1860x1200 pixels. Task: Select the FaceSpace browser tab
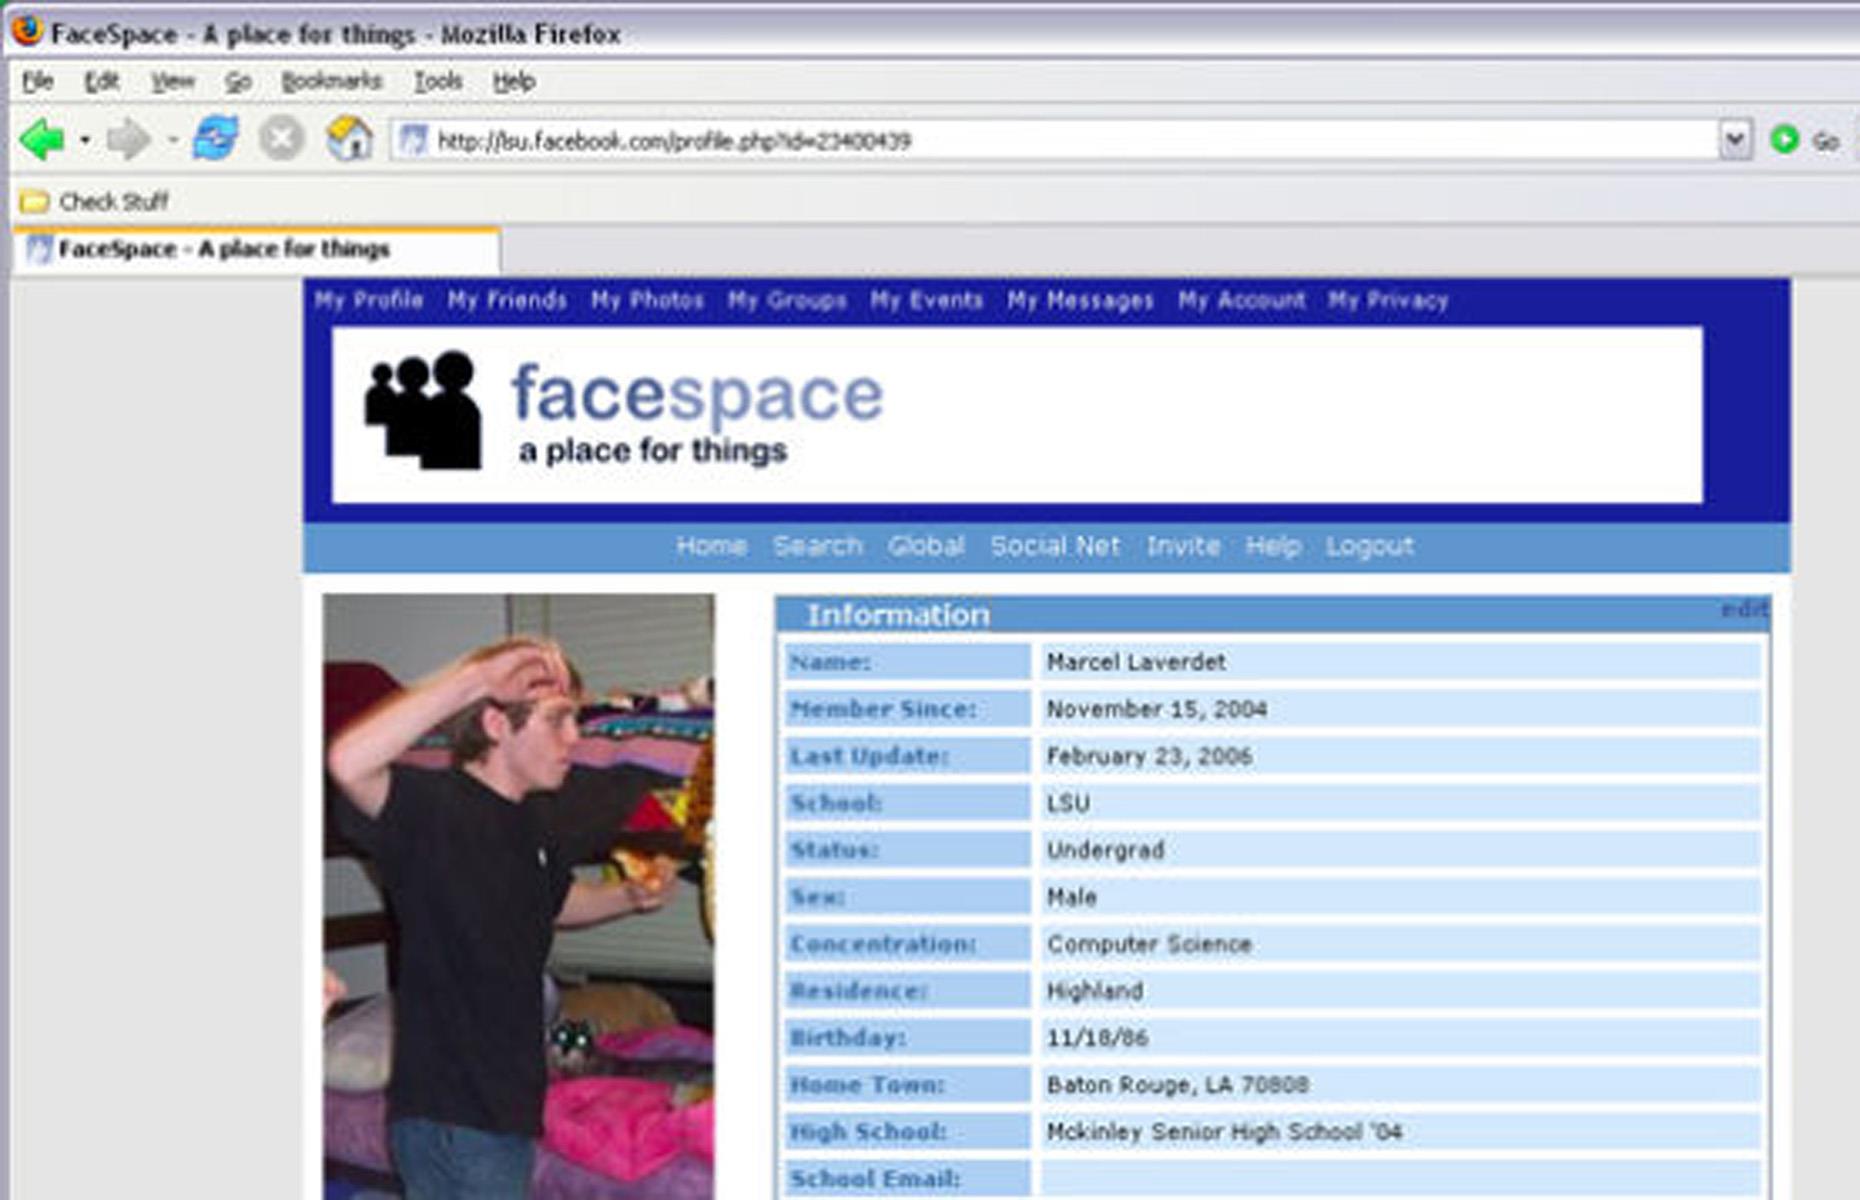(256, 249)
